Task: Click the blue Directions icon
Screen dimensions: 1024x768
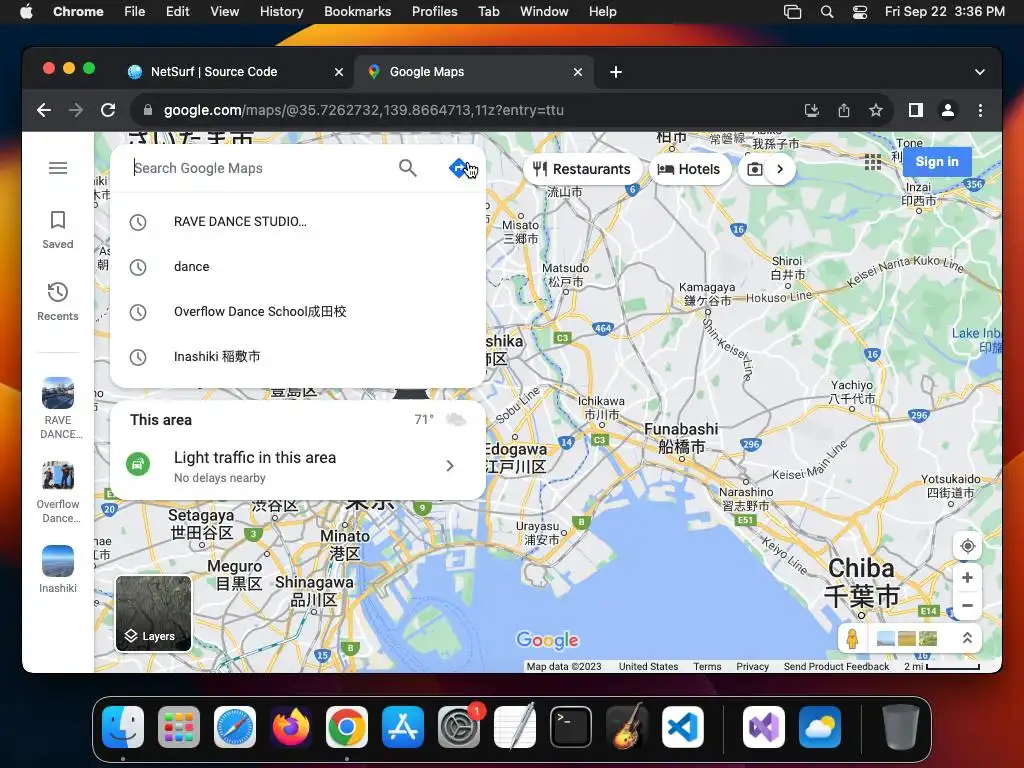Action: (459, 168)
